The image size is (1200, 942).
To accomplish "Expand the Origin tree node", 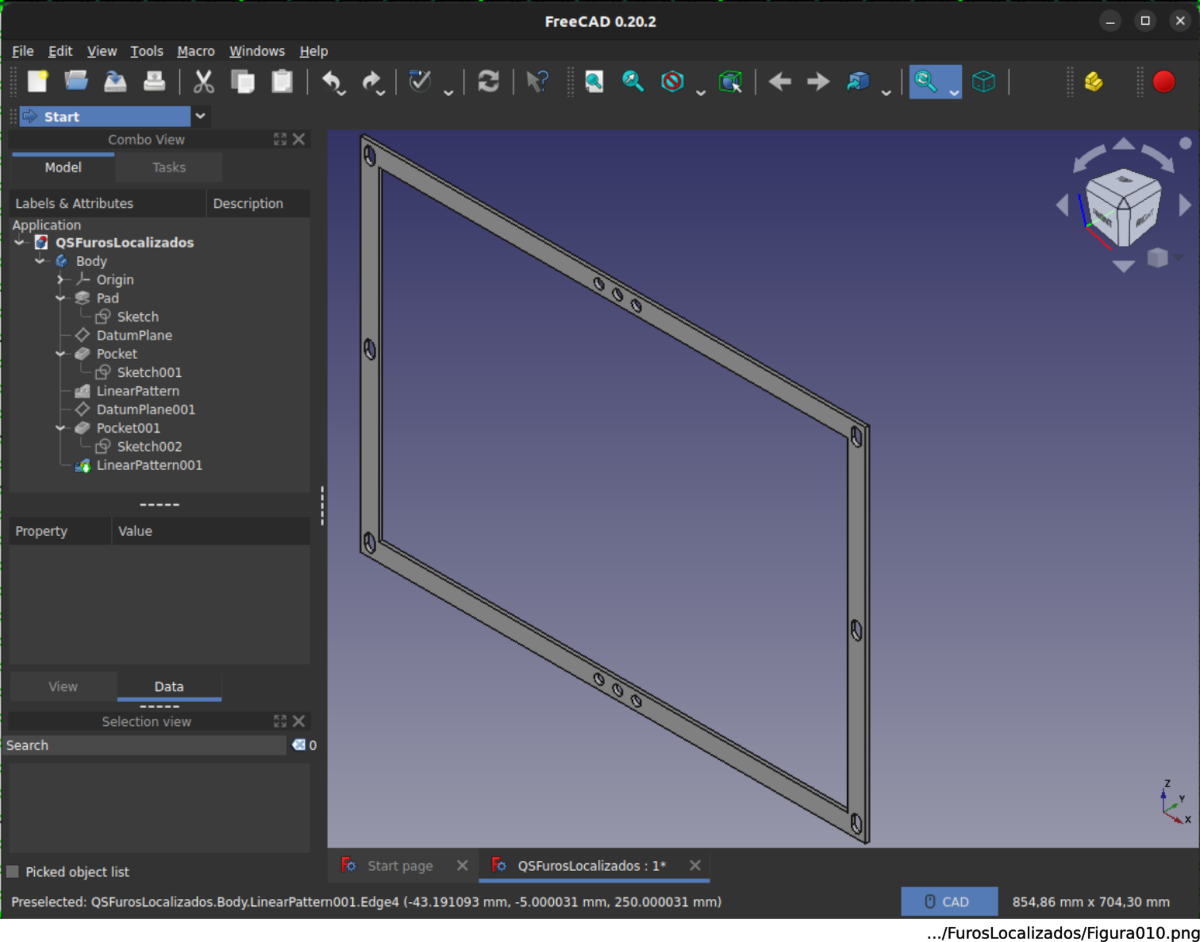I will point(61,280).
